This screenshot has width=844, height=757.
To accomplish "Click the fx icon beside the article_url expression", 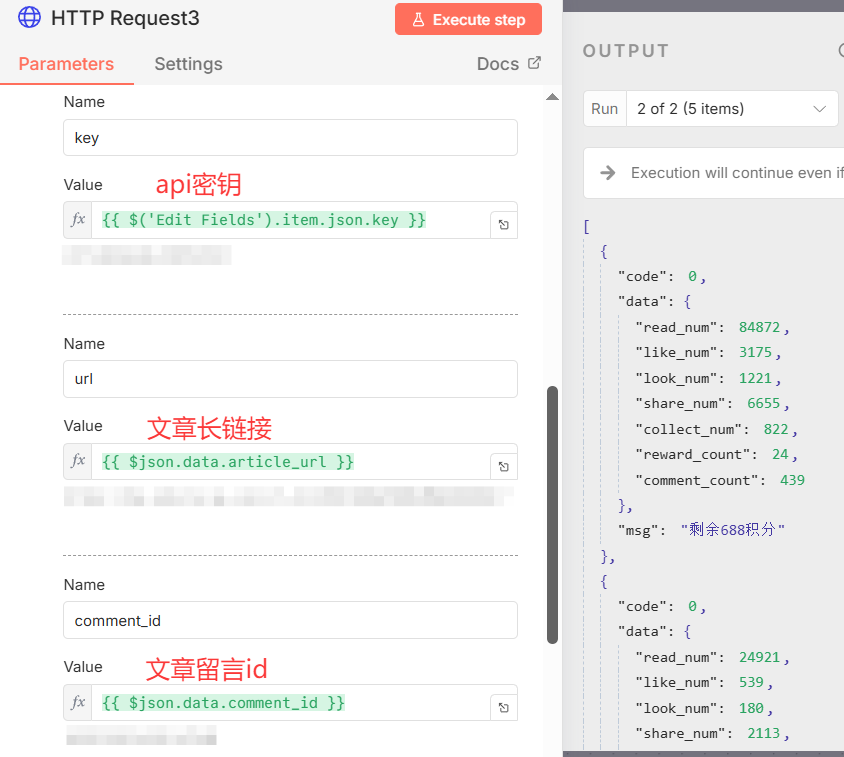I will pos(79,461).
